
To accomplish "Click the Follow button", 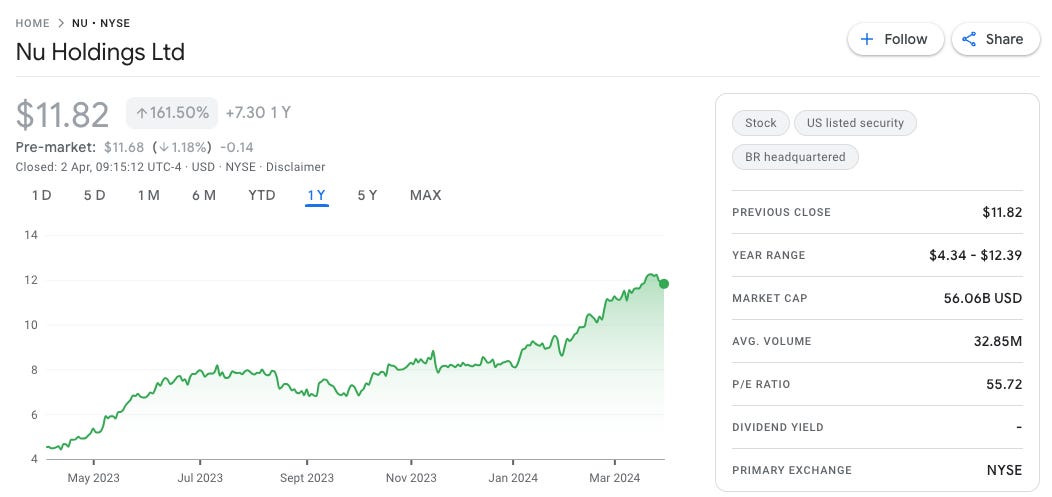I will tap(895, 39).
